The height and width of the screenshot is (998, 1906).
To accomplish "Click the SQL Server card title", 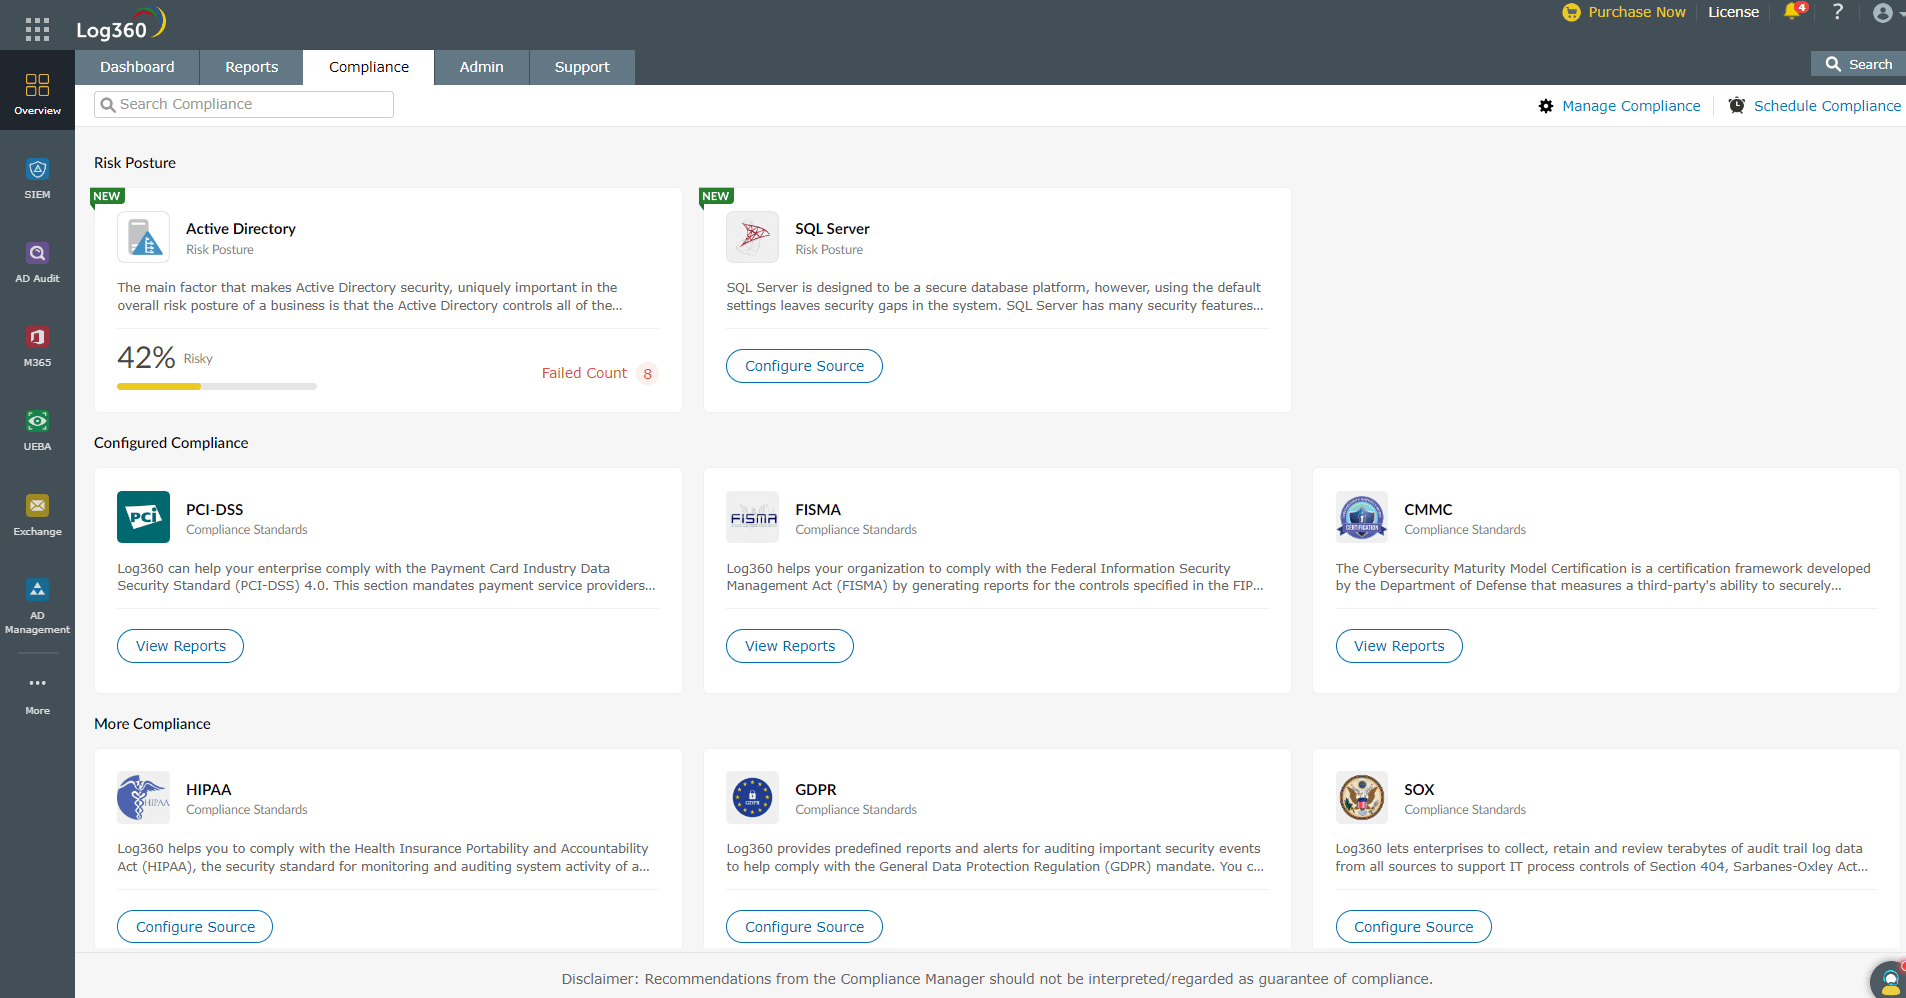I will (x=832, y=229).
